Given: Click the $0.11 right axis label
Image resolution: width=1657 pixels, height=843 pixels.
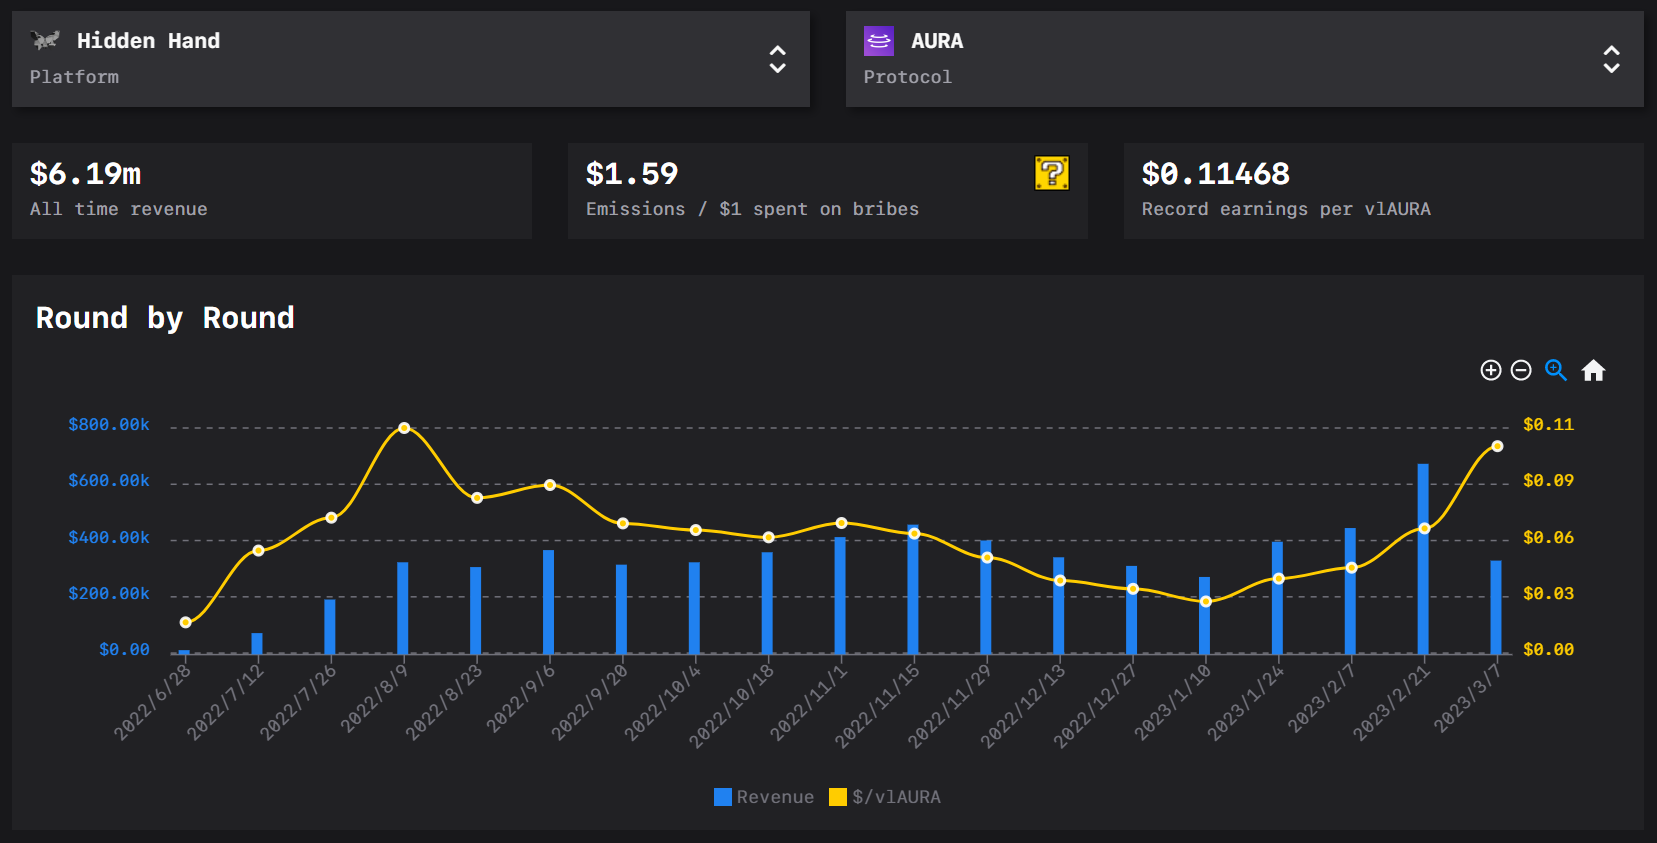Looking at the screenshot, I should point(1548,425).
